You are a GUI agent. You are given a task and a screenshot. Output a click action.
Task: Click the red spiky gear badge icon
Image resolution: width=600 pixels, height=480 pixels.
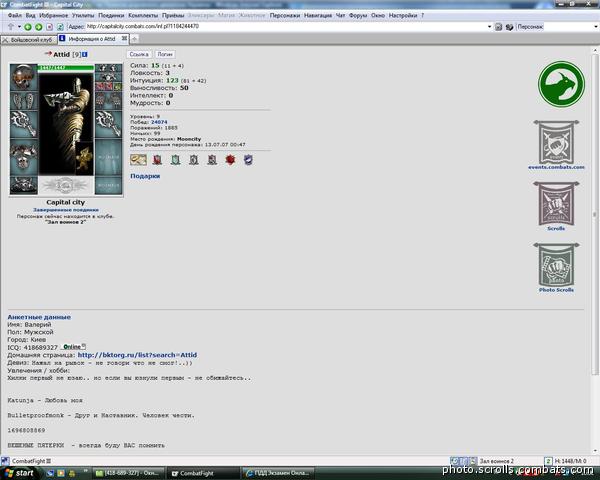tap(230, 160)
